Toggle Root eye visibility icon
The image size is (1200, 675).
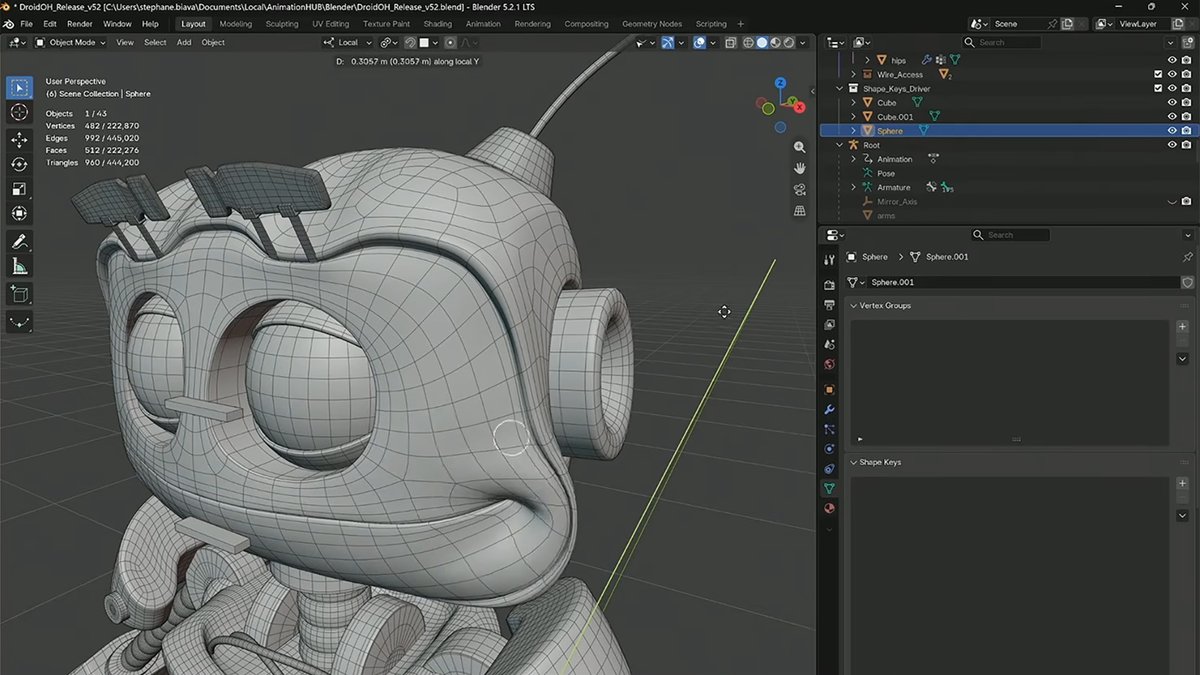point(1172,145)
